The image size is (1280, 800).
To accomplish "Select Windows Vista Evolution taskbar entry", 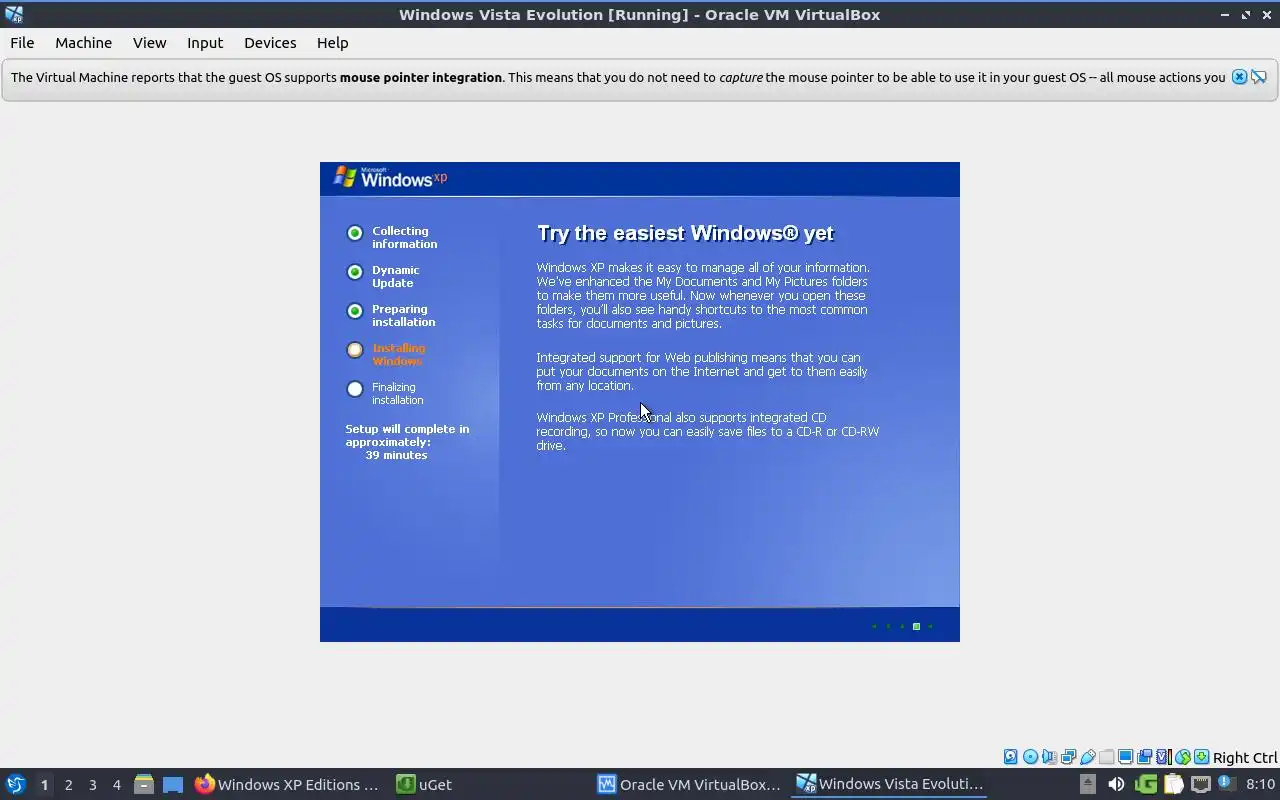I will [x=890, y=784].
